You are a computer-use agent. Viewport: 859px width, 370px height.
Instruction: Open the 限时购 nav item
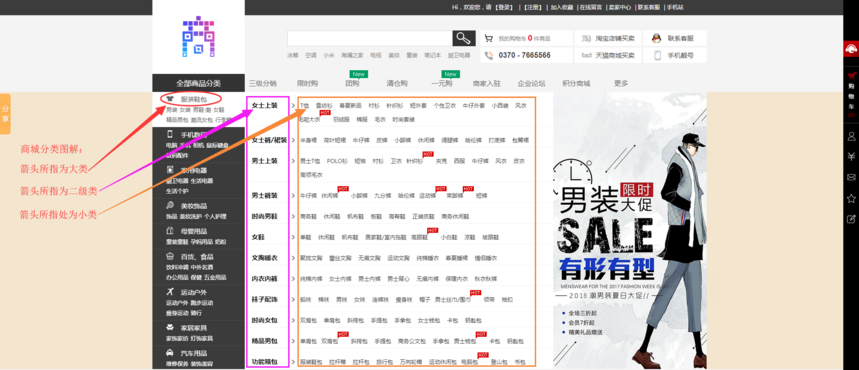307,84
